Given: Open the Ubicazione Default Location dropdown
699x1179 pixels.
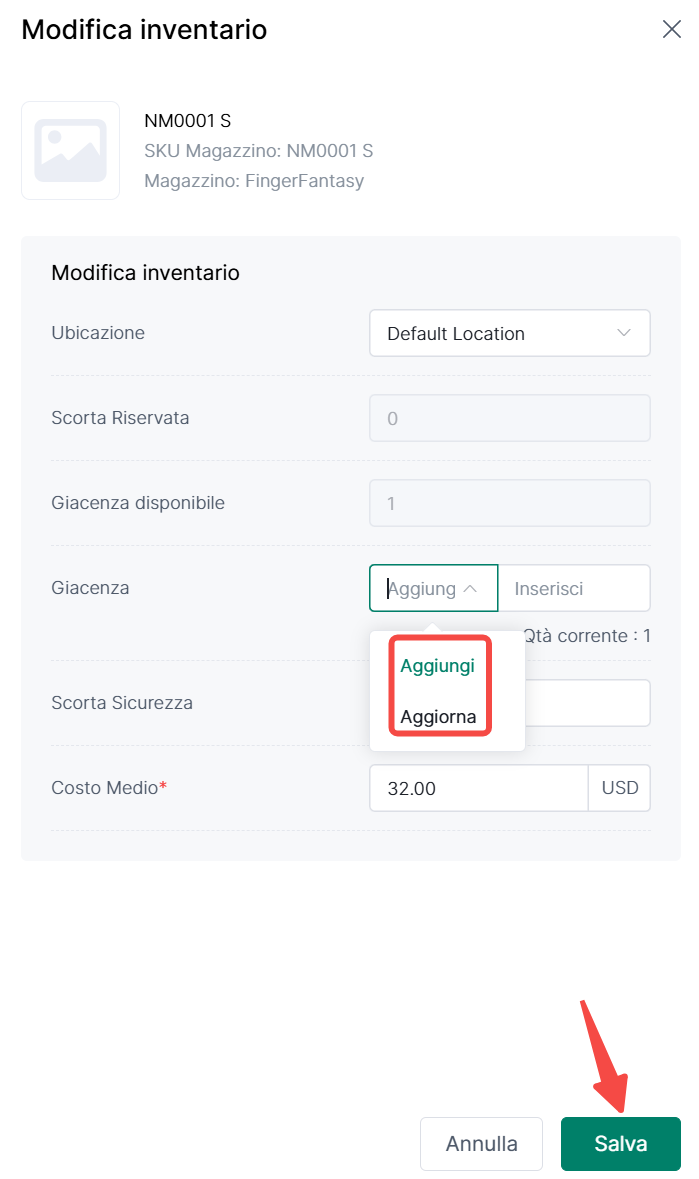Looking at the screenshot, I should (x=509, y=333).
